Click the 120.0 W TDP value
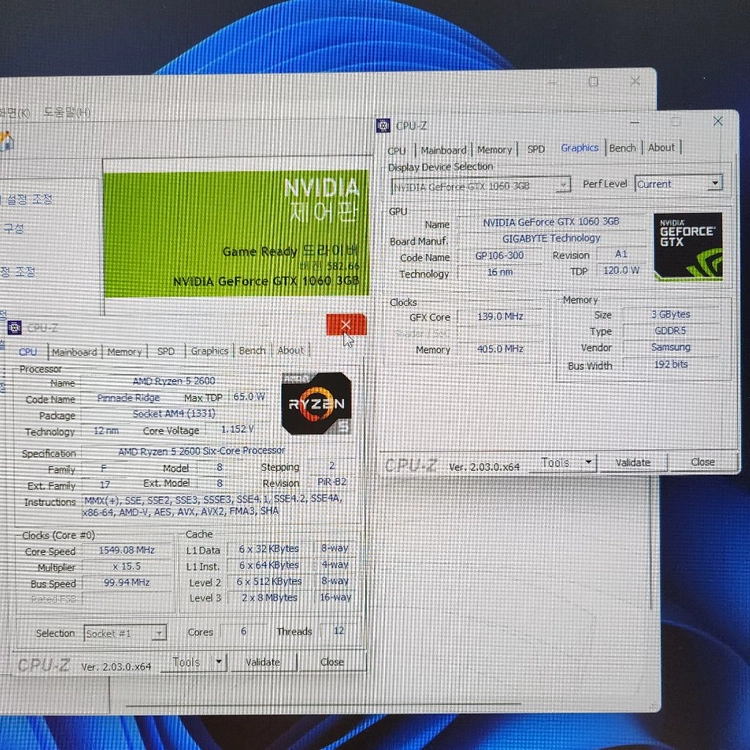The width and height of the screenshot is (750, 750). tap(621, 270)
